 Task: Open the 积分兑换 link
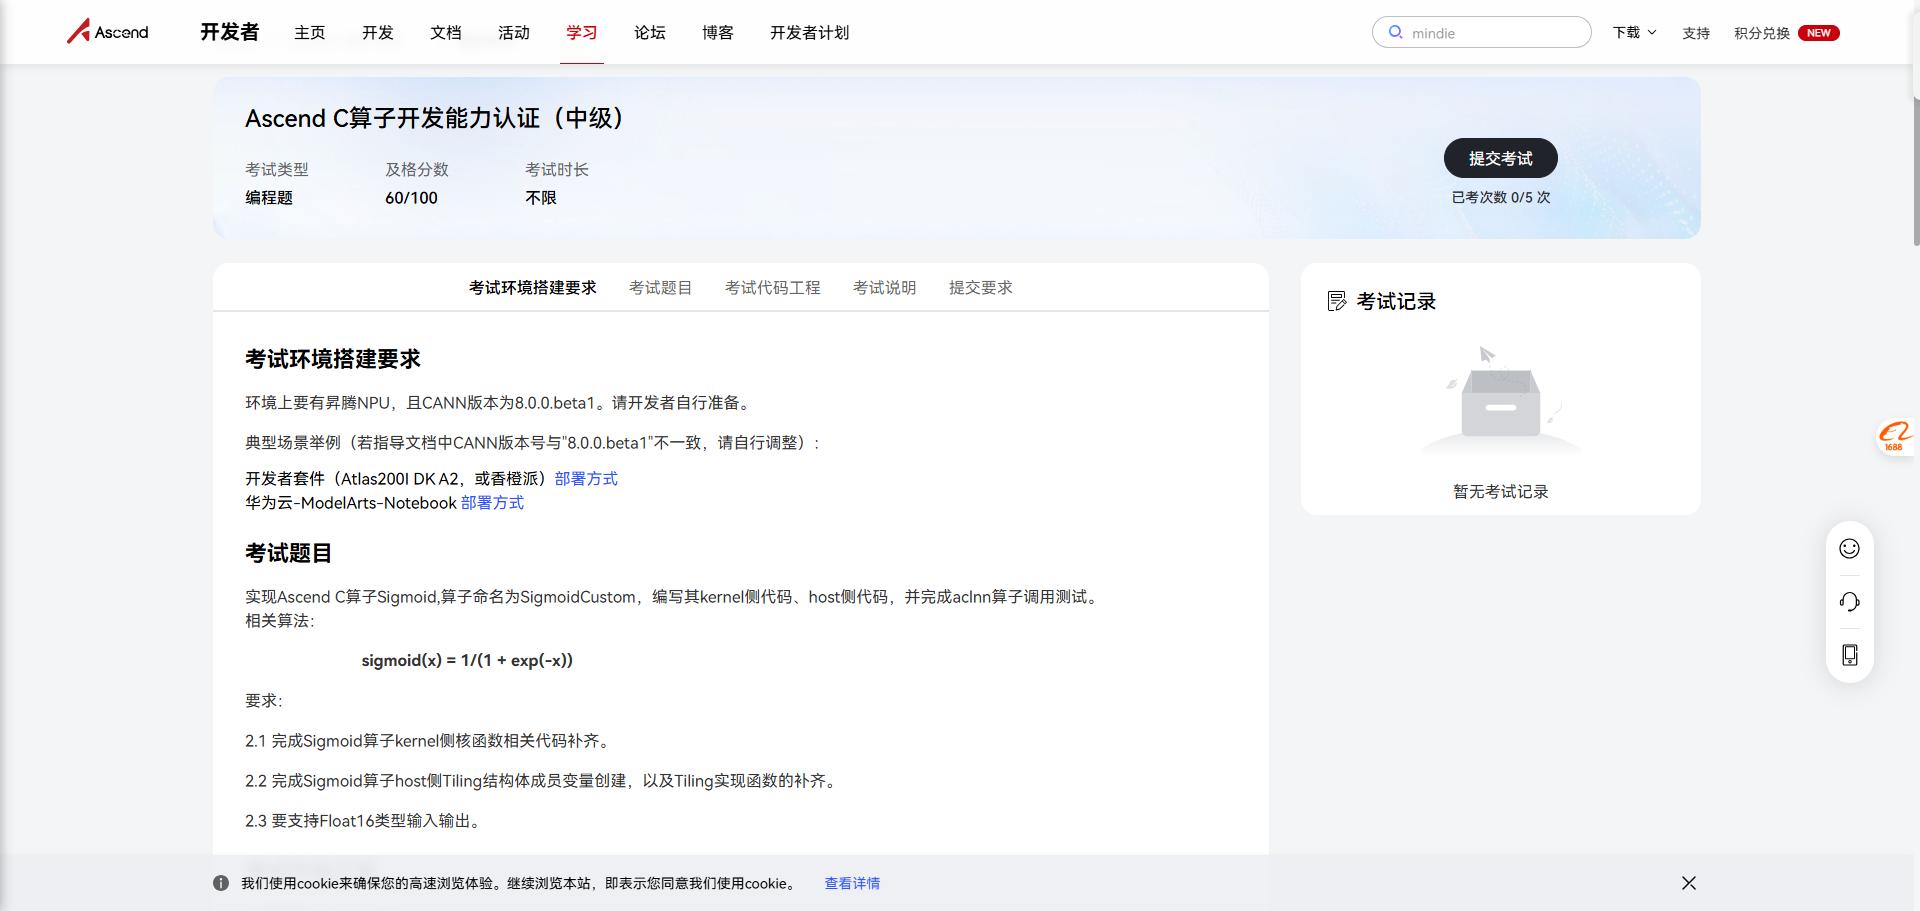(x=1762, y=33)
